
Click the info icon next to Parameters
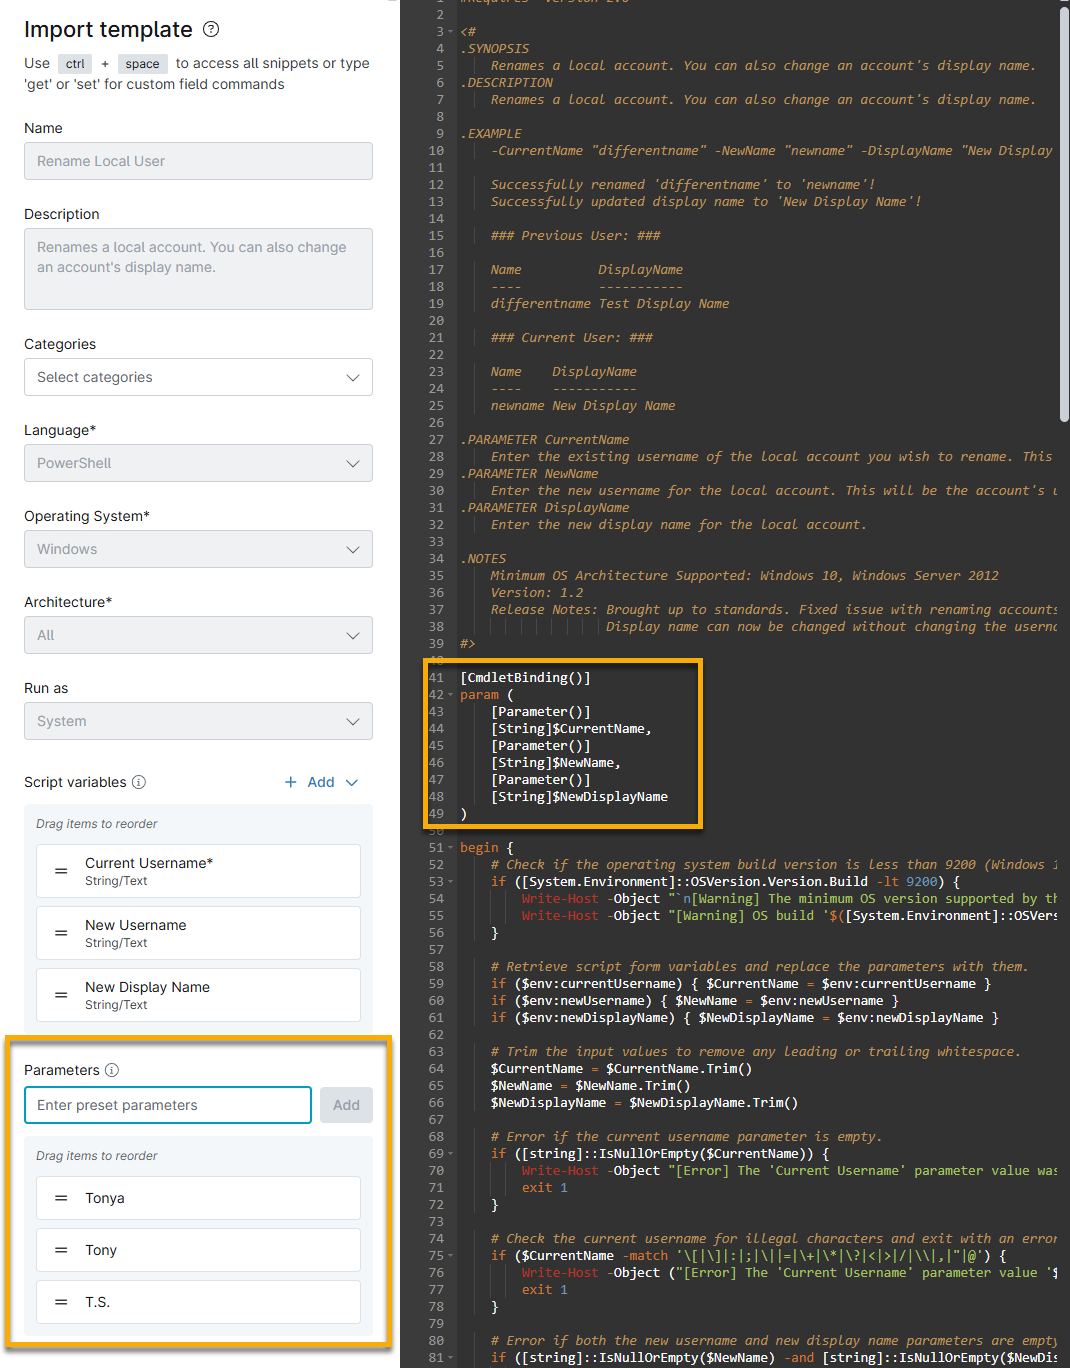pyautogui.click(x=112, y=1070)
